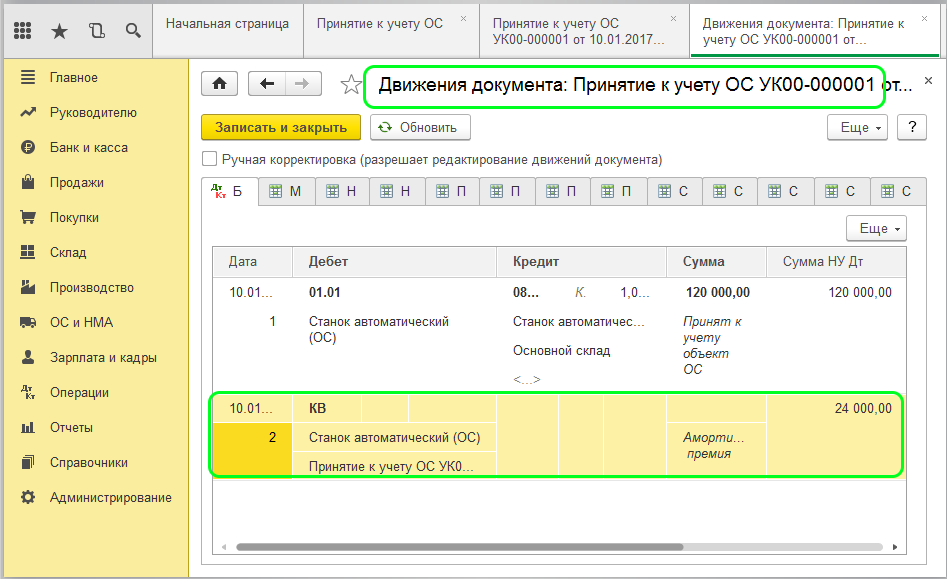Click scrollbar left arrow
Viewport: 947px width, 579px height.
(224, 547)
